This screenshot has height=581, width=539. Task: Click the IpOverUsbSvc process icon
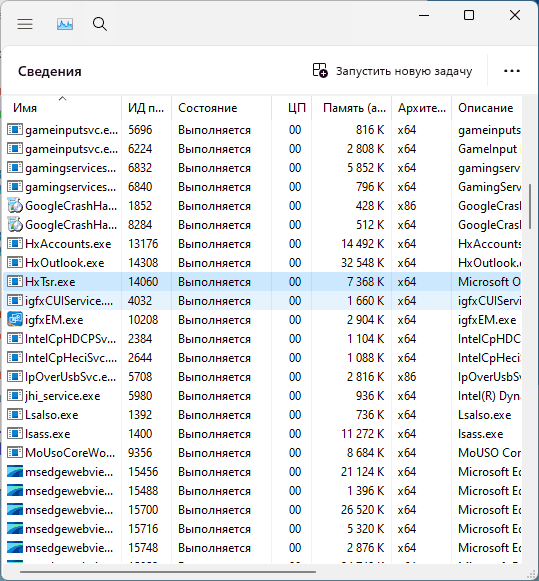[x=15, y=376]
